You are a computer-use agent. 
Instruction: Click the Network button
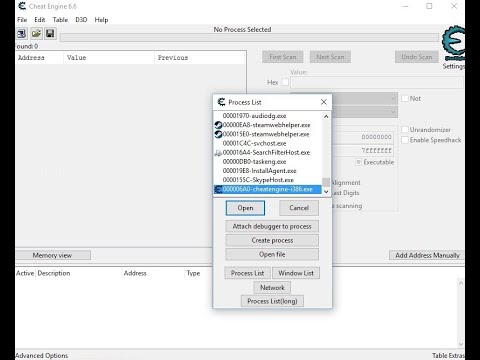pyautogui.click(x=272, y=287)
